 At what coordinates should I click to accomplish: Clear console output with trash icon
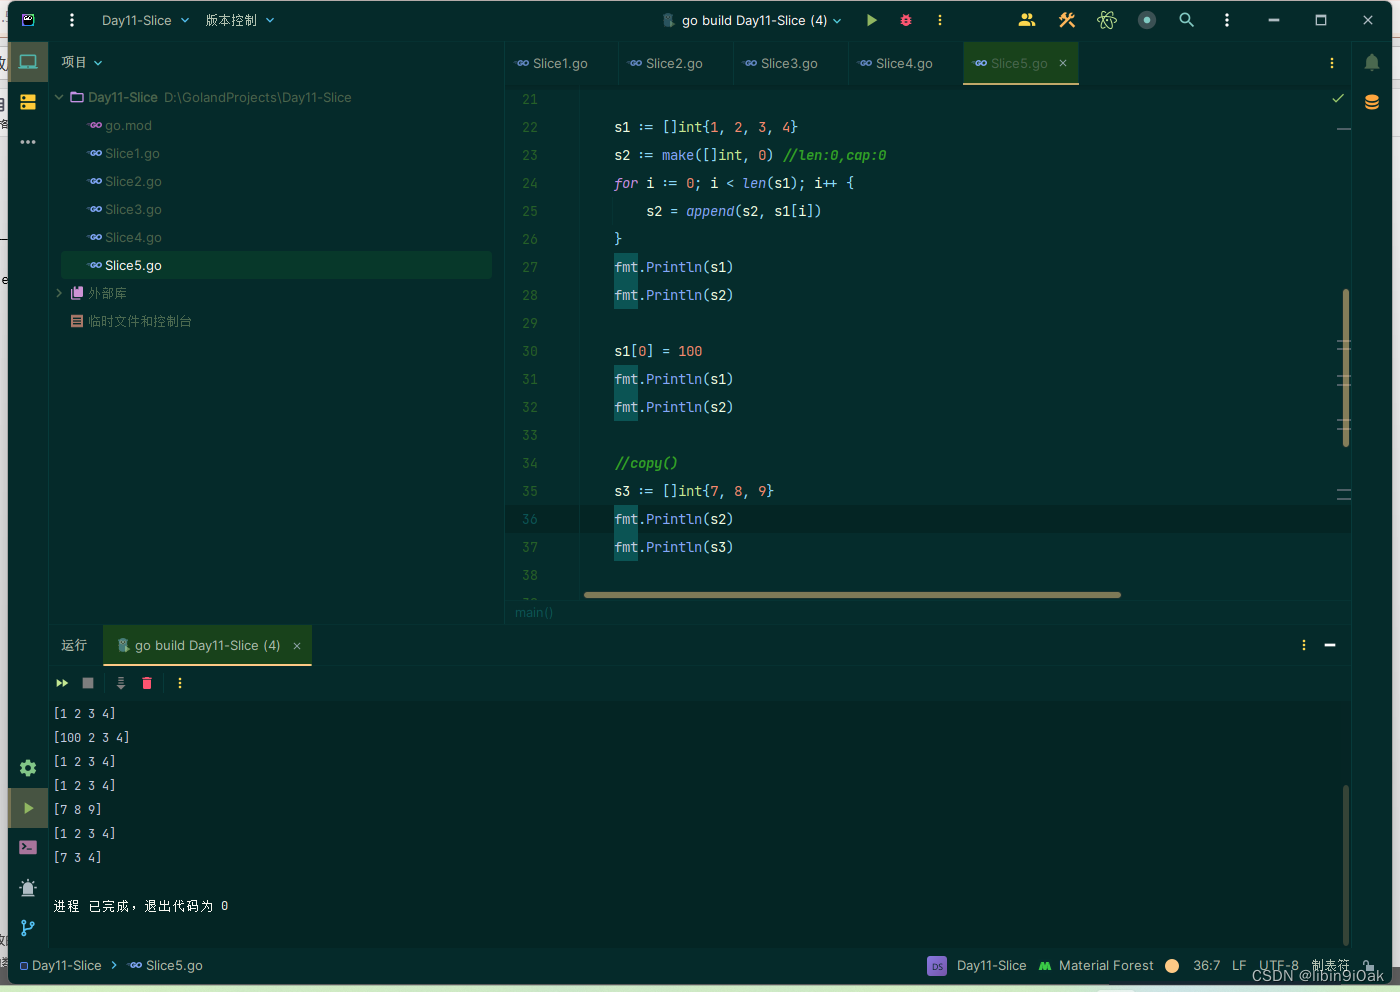point(147,683)
